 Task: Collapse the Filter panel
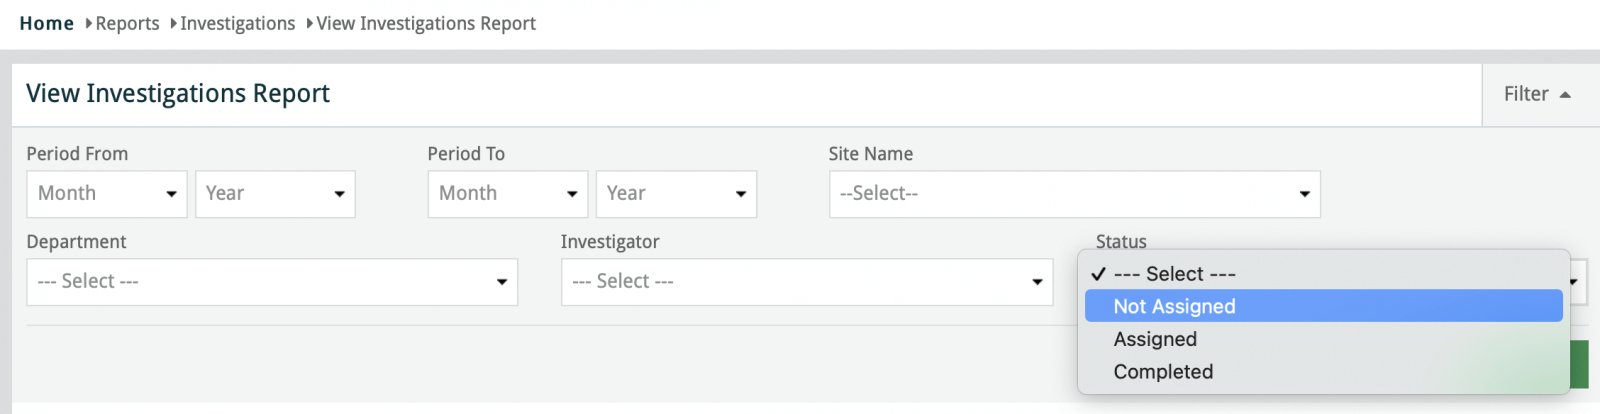(1536, 94)
